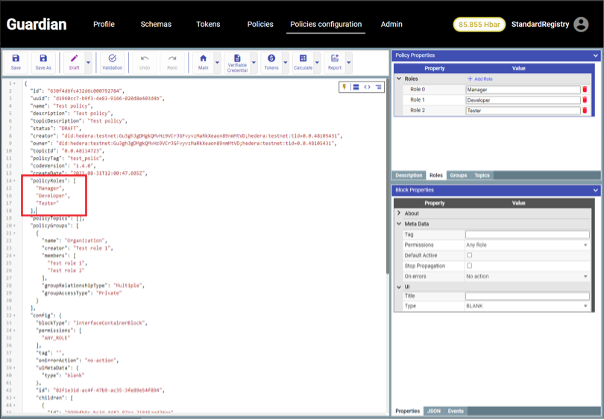Run policy Validation from the toolbar
The height and width of the screenshot is (420, 604).
112,61
